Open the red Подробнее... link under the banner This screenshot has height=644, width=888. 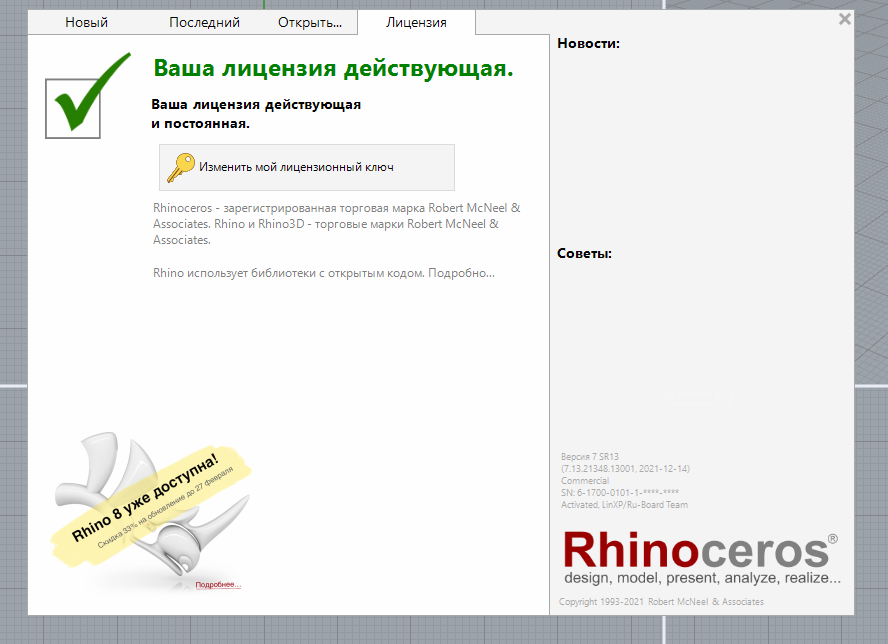coord(218,585)
